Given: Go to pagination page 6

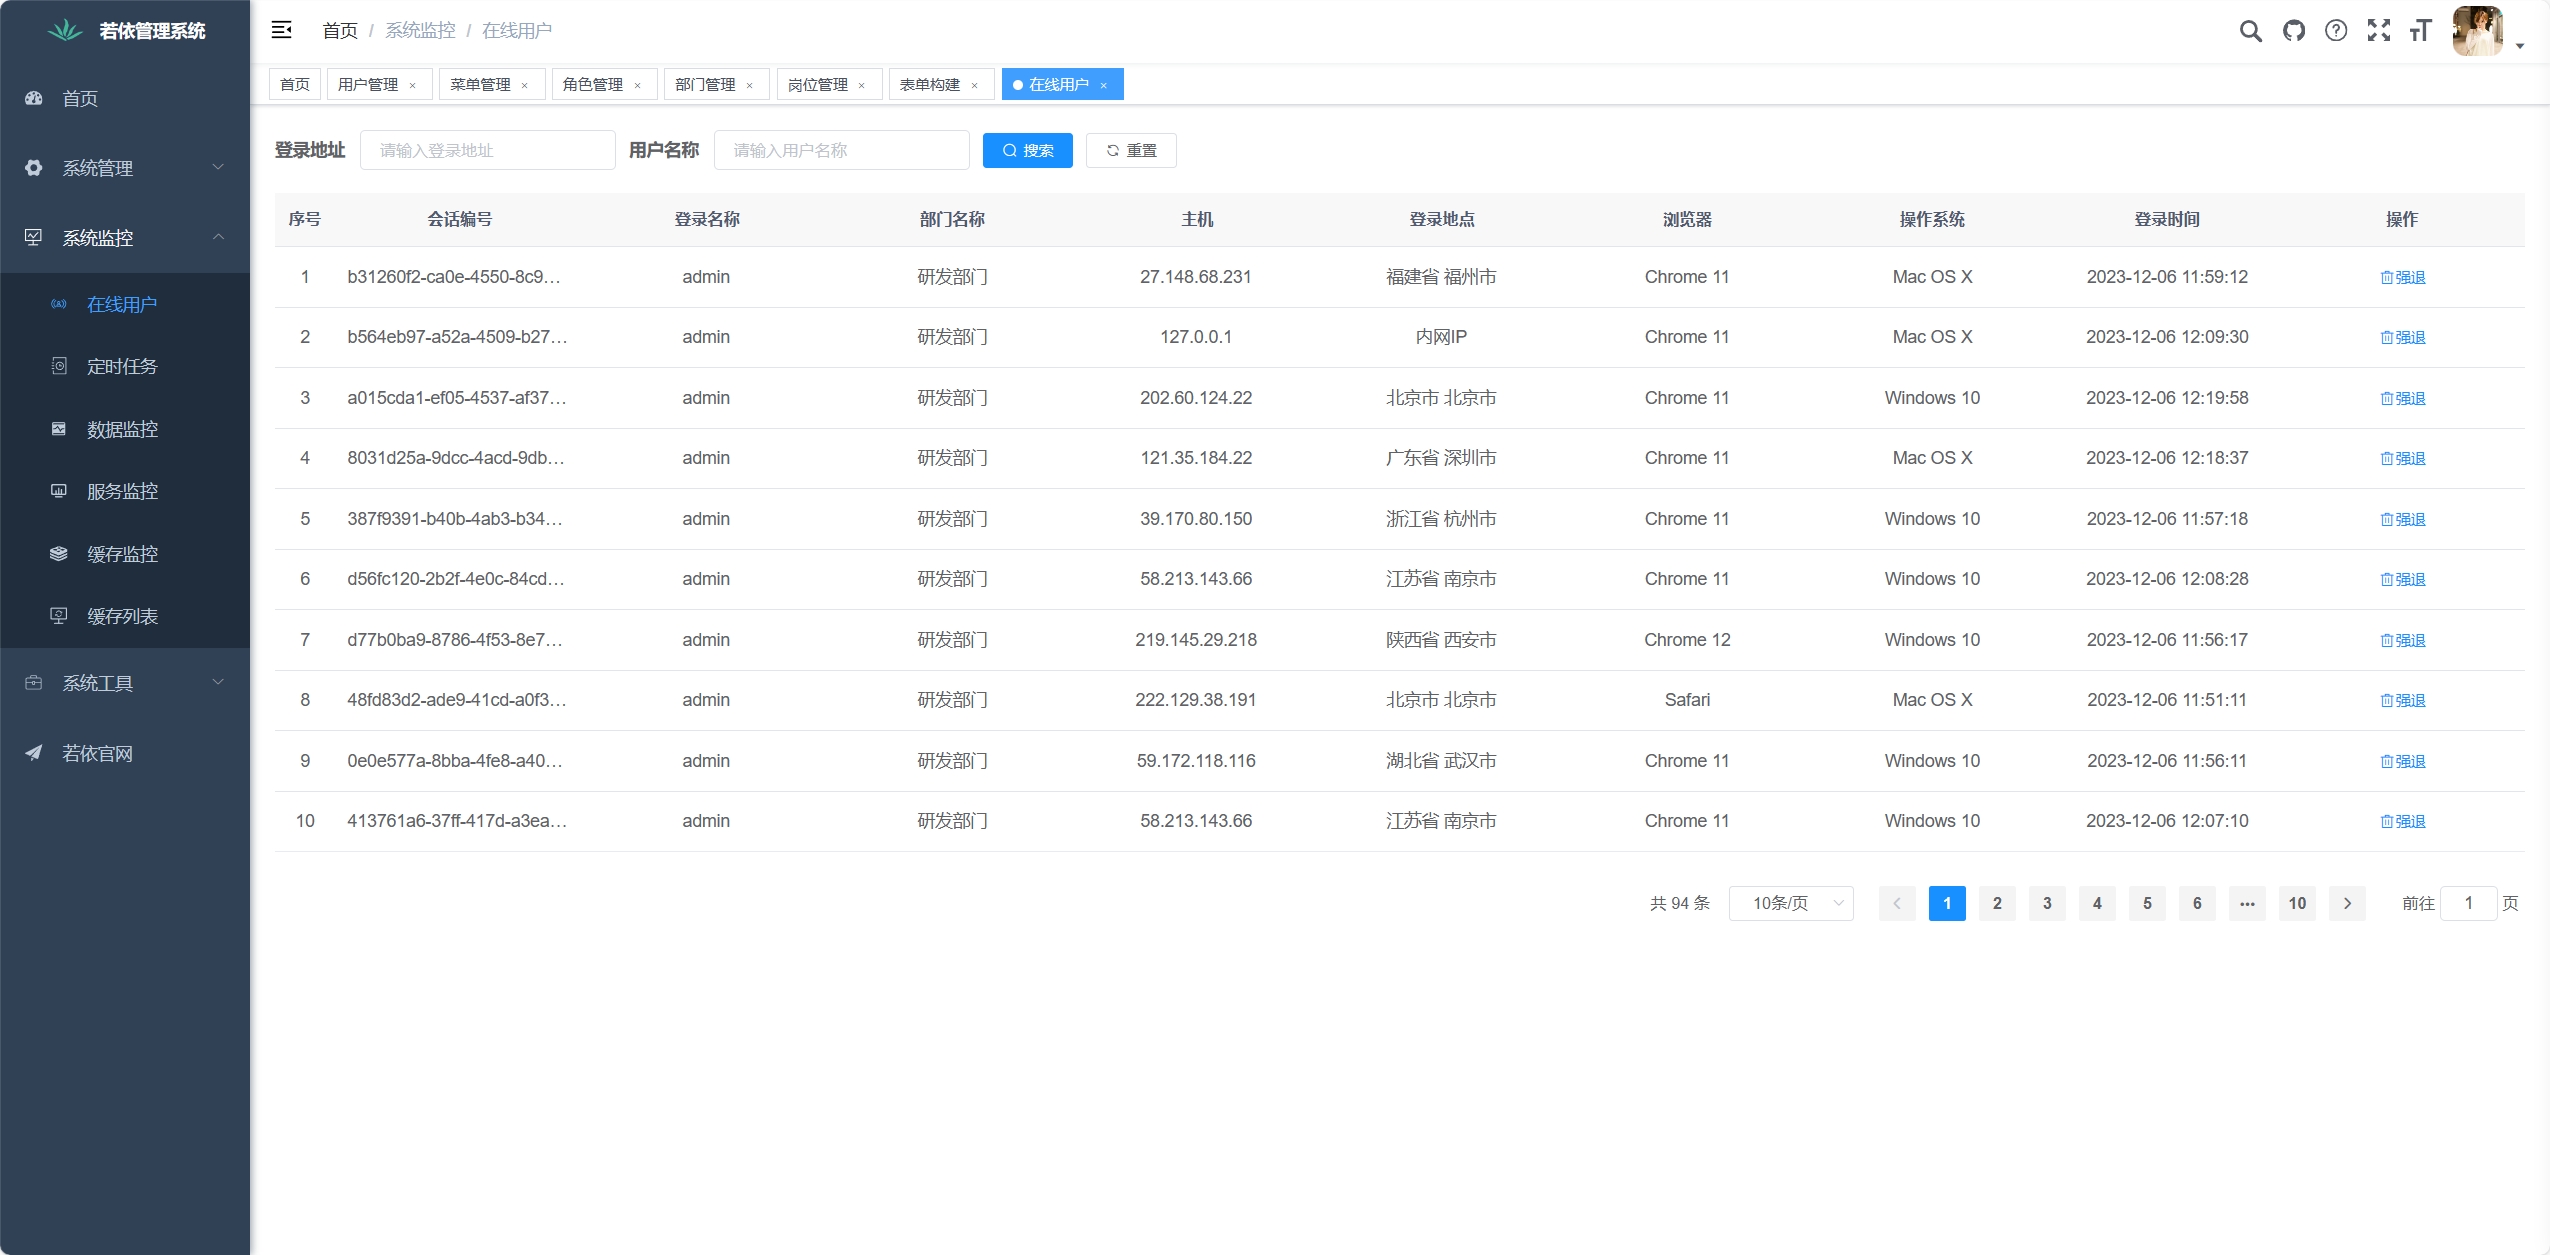Looking at the screenshot, I should point(2197,903).
